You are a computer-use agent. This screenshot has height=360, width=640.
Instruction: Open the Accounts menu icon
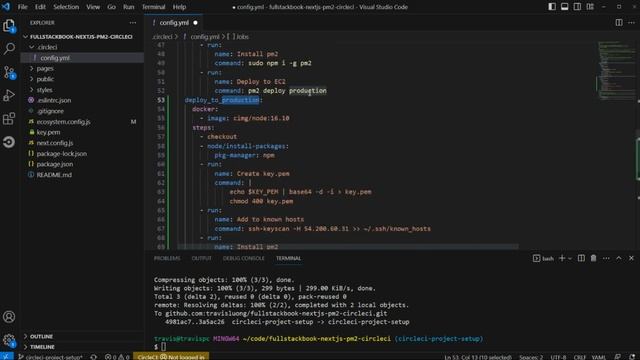pos(9,317)
